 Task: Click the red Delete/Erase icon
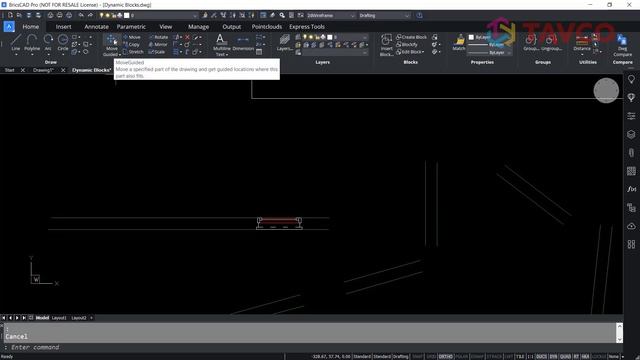[187, 37]
